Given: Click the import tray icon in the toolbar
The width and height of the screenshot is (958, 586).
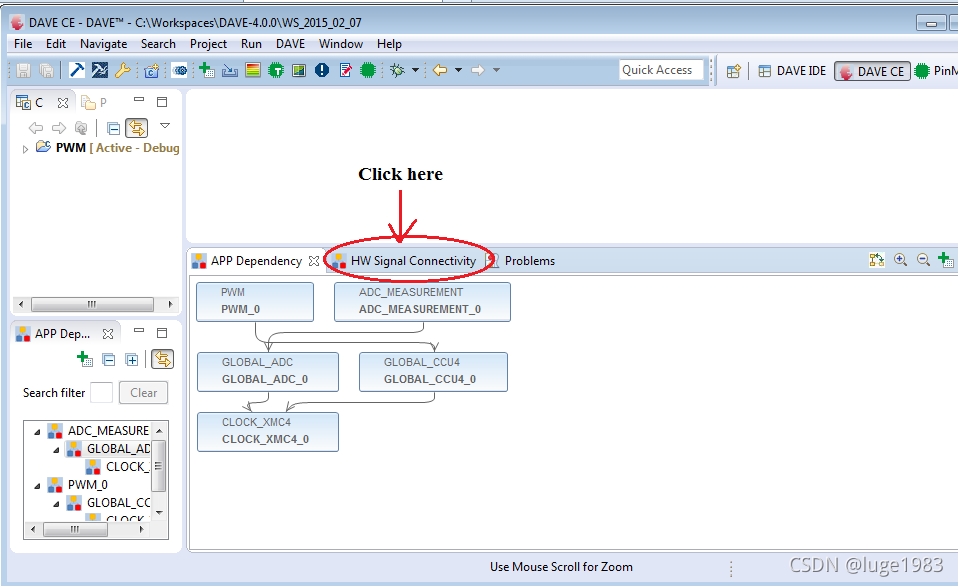Looking at the screenshot, I should (230, 71).
